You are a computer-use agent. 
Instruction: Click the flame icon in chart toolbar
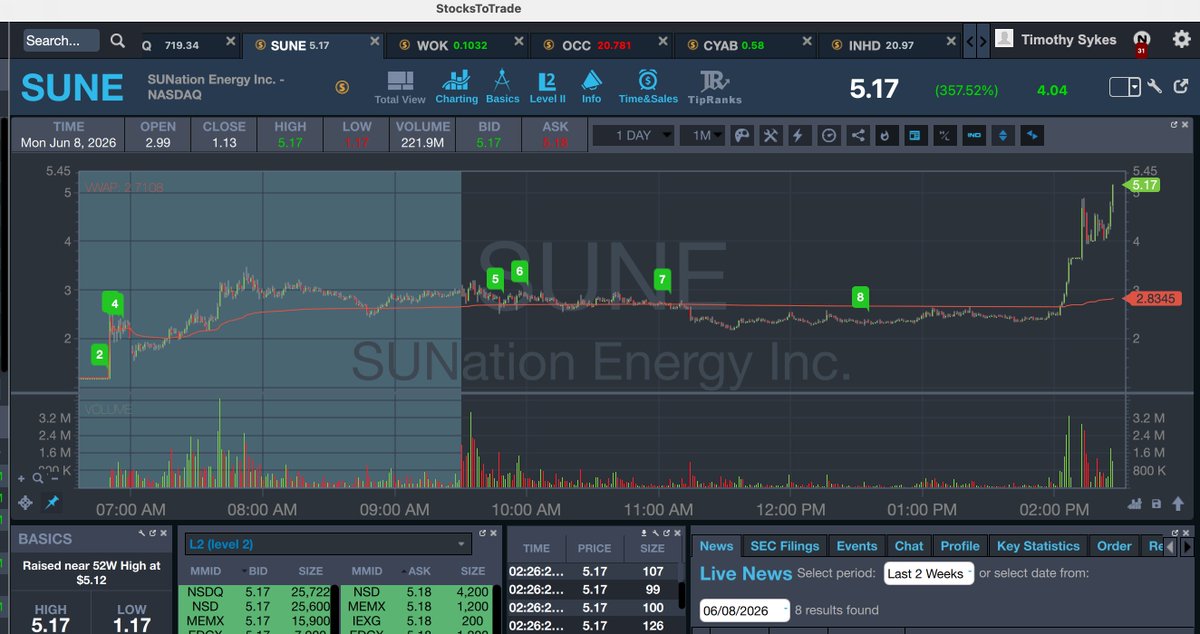(x=885, y=135)
